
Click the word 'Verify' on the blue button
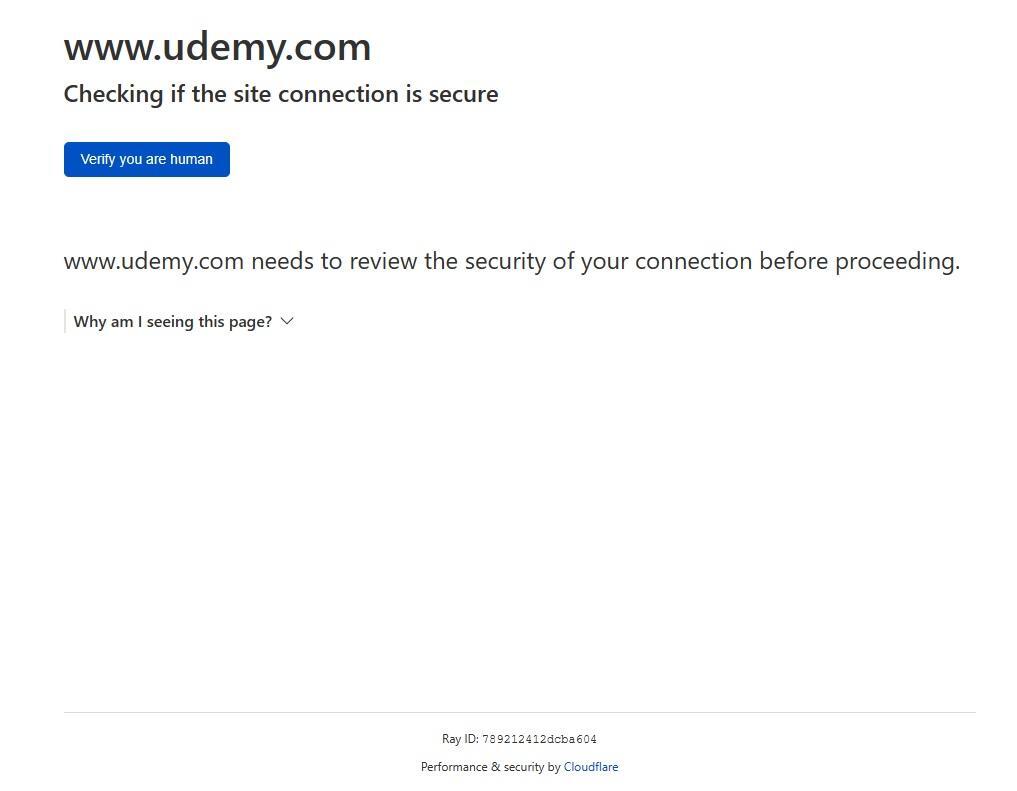(x=98, y=159)
